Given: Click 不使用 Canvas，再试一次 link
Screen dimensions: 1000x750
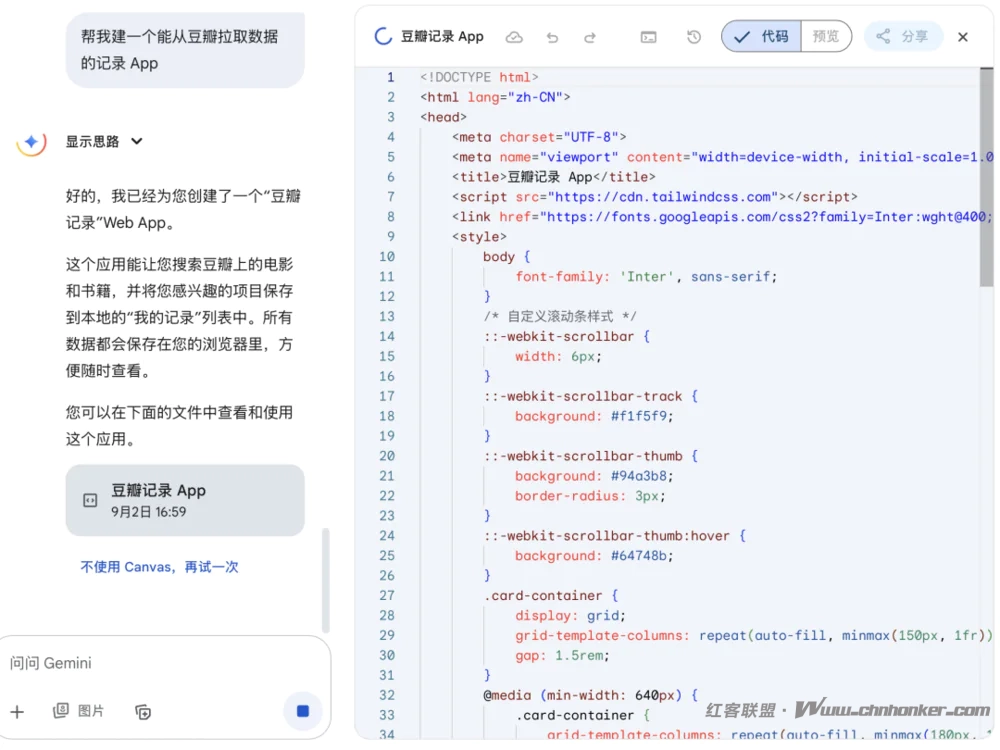Looking at the screenshot, I should coord(159,567).
